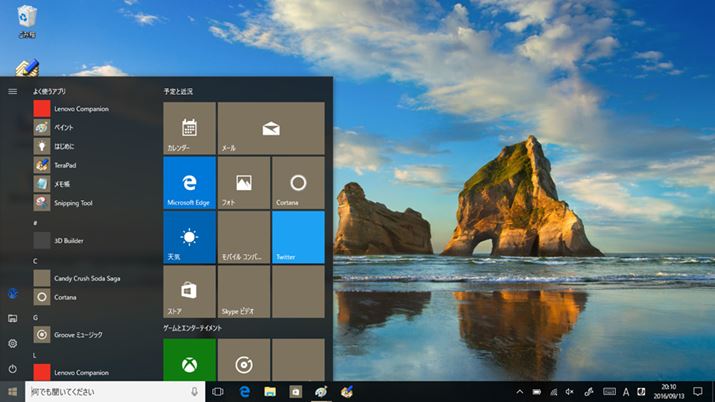This screenshot has height=402, width=715.
Task: Select 3D Builder in app list
Action: click(x=72, y=240)
